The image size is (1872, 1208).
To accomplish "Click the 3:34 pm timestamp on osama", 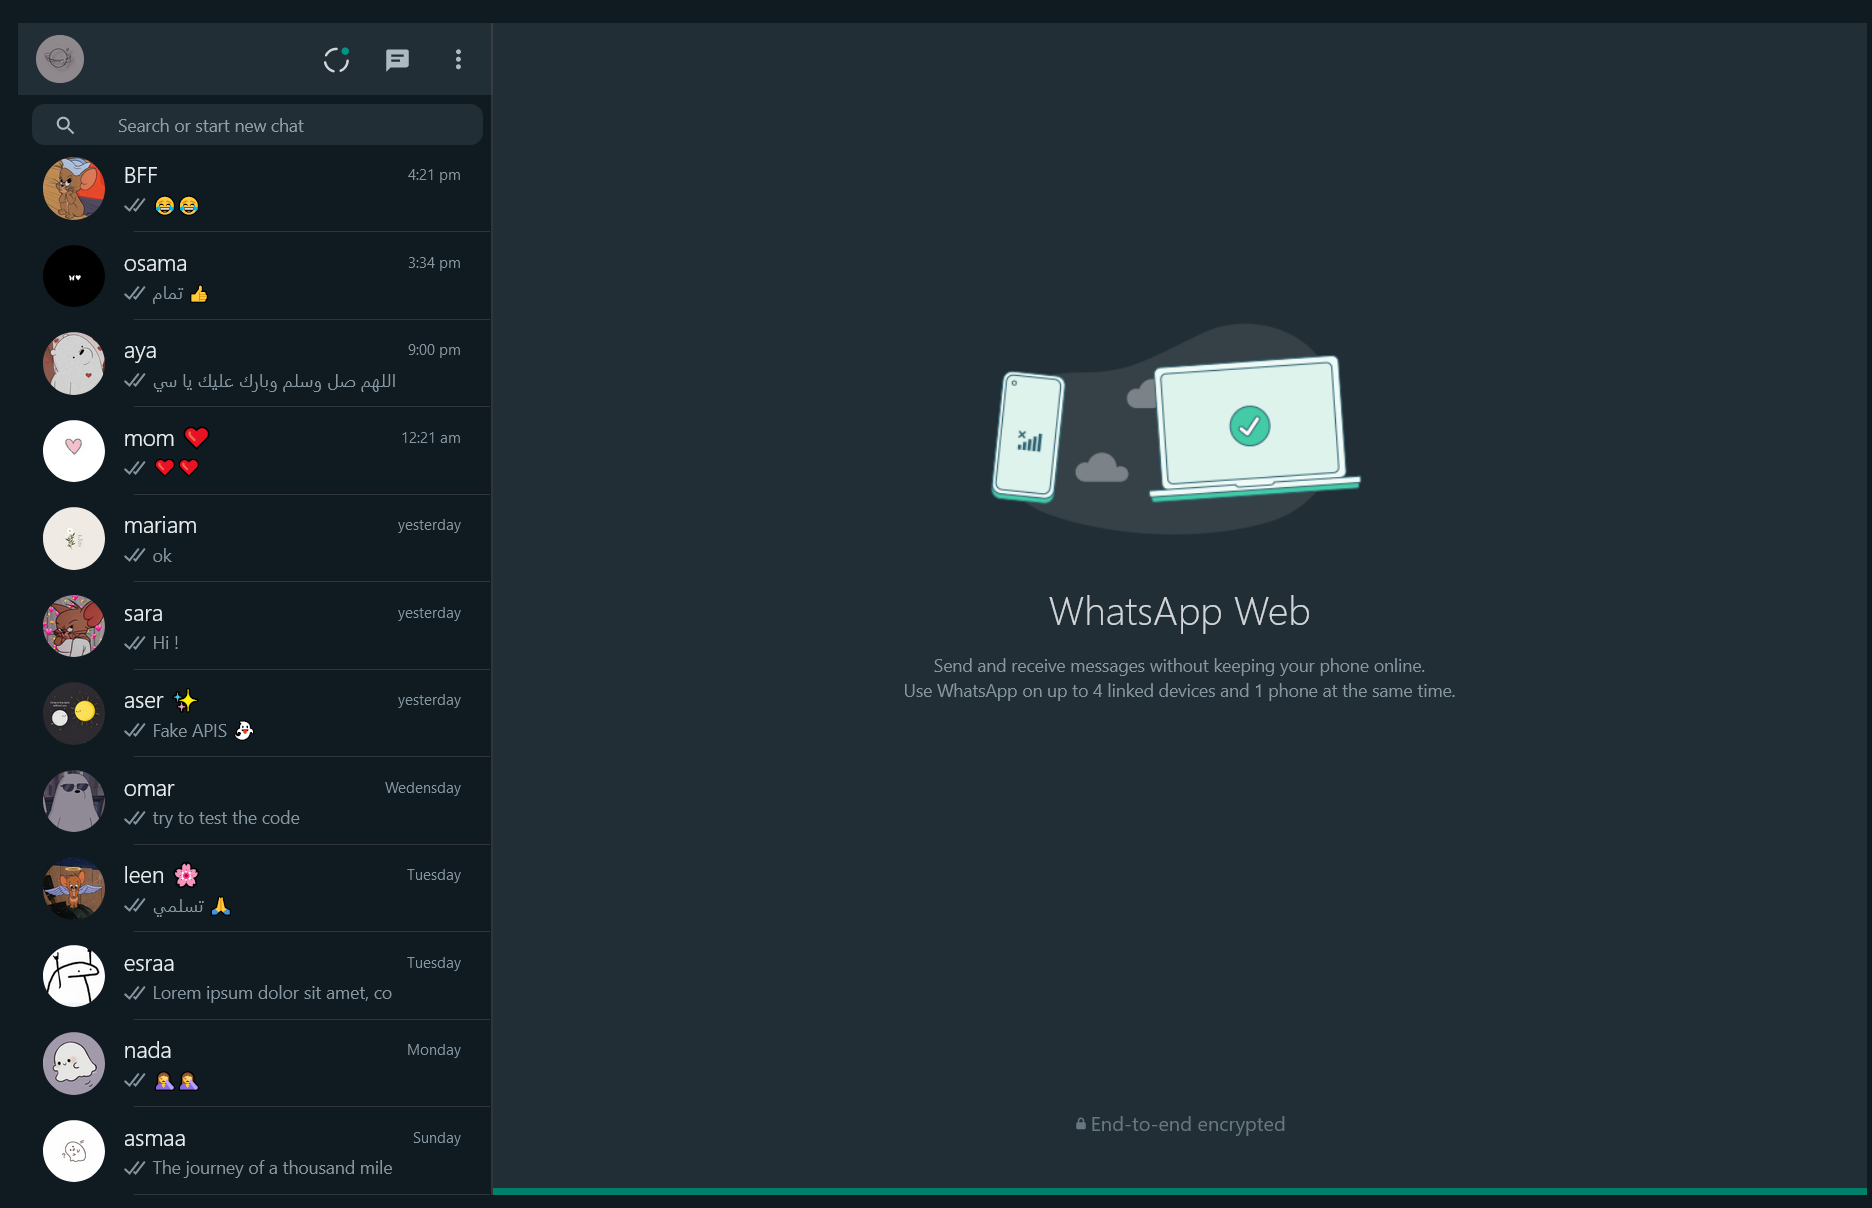I will click(434, 263).
